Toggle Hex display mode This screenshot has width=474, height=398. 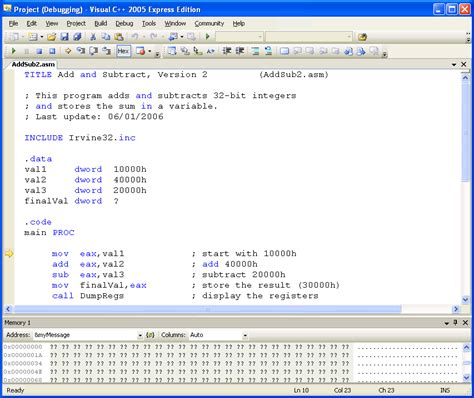tap(123, 51)
